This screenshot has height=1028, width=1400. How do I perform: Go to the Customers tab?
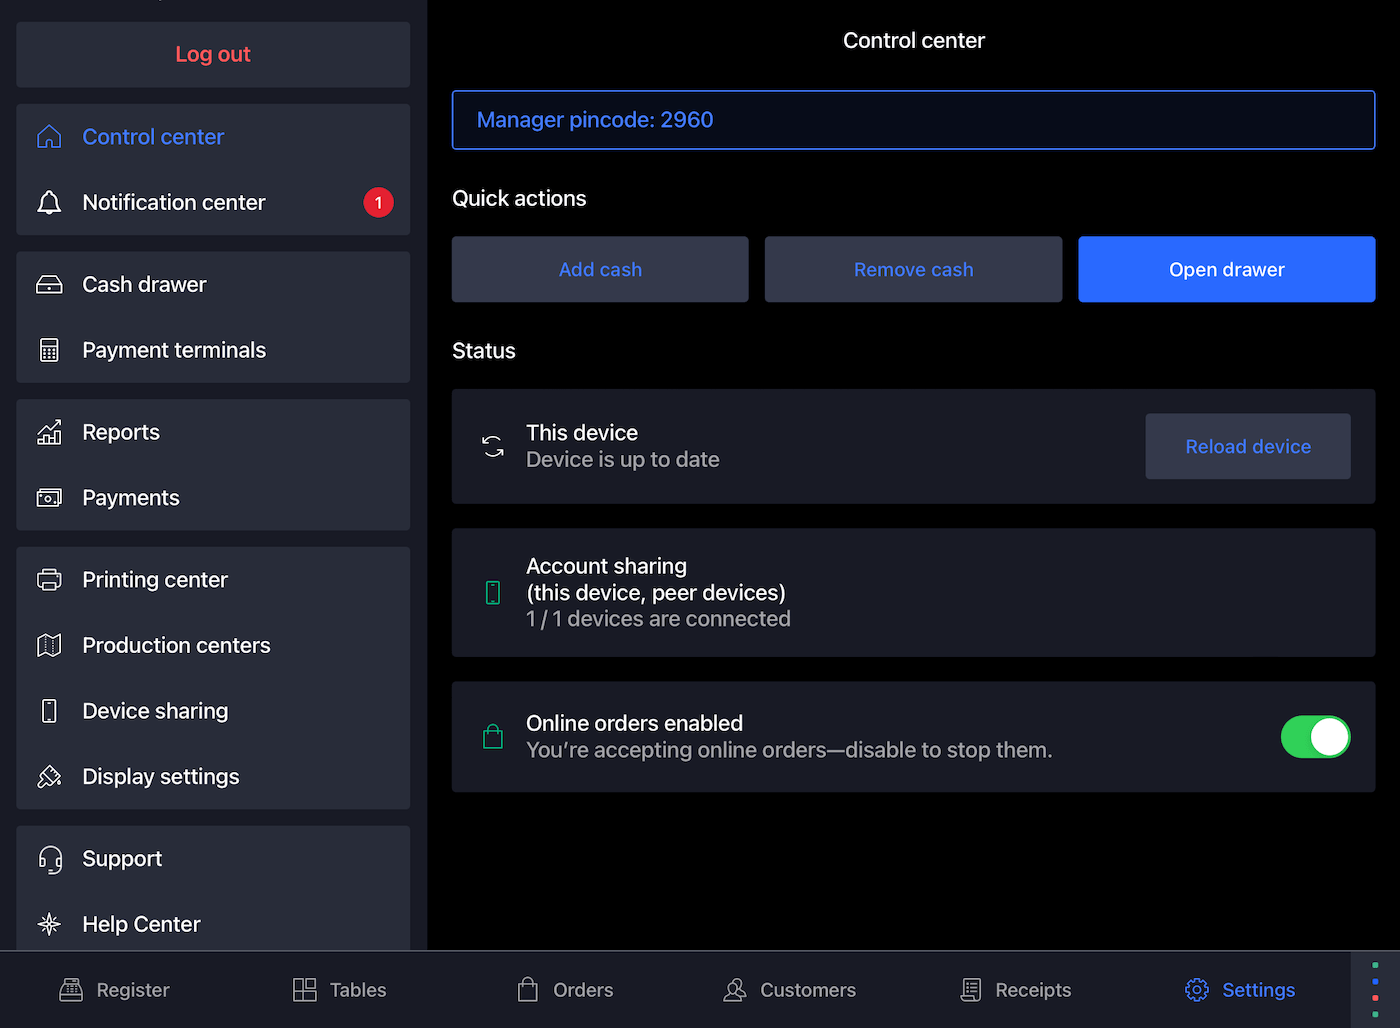click(789, 990)
